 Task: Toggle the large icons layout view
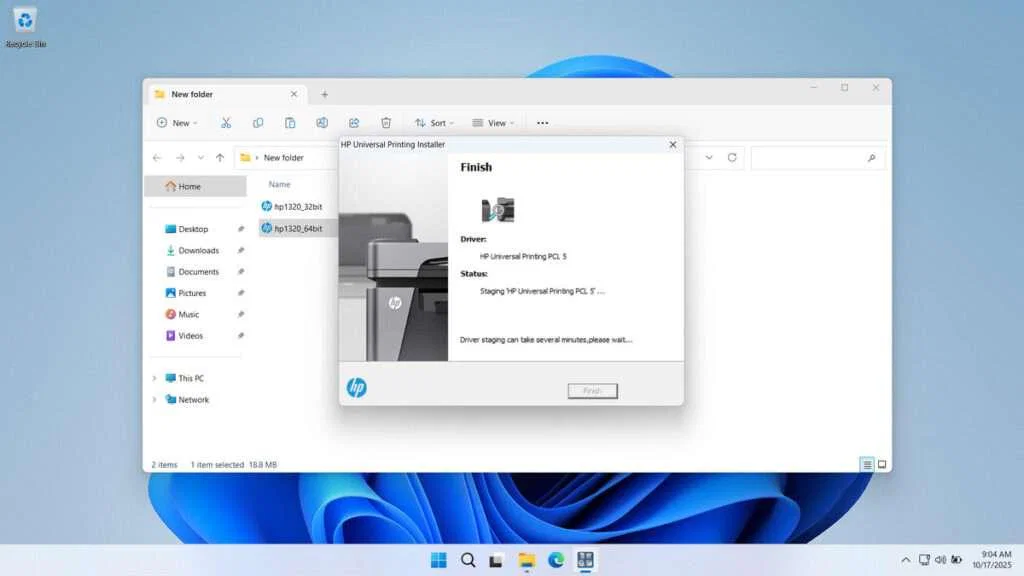[883, 464]
